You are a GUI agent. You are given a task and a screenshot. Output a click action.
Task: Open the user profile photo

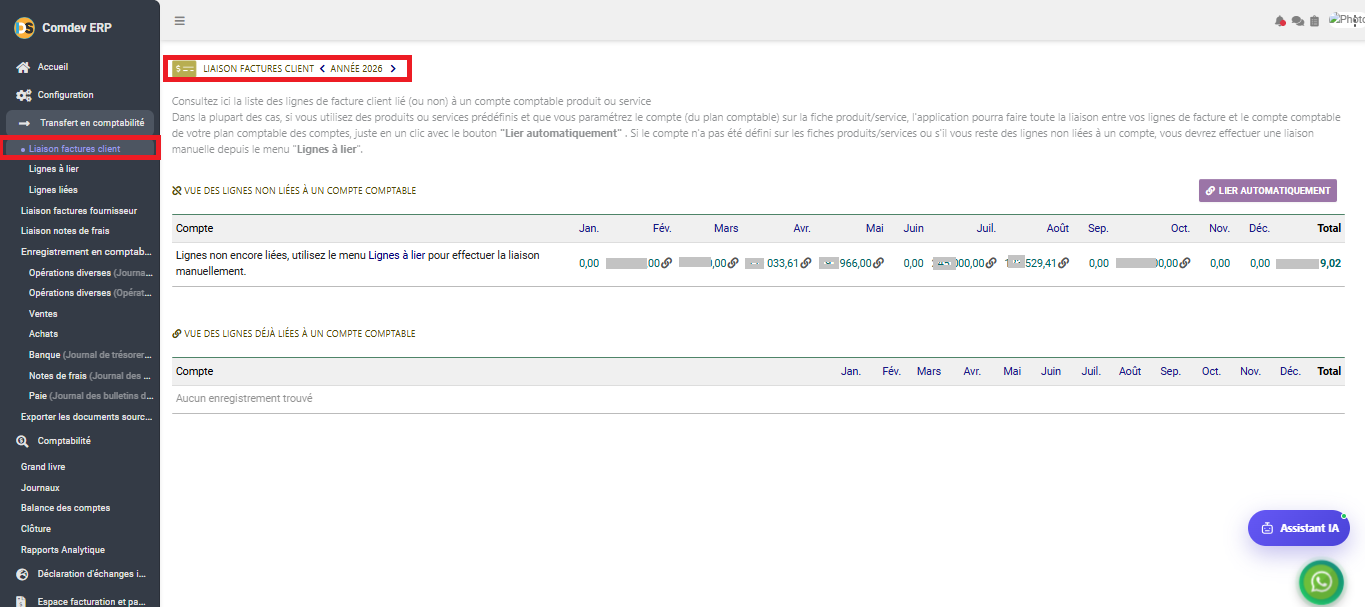[x=1346, y=20]
